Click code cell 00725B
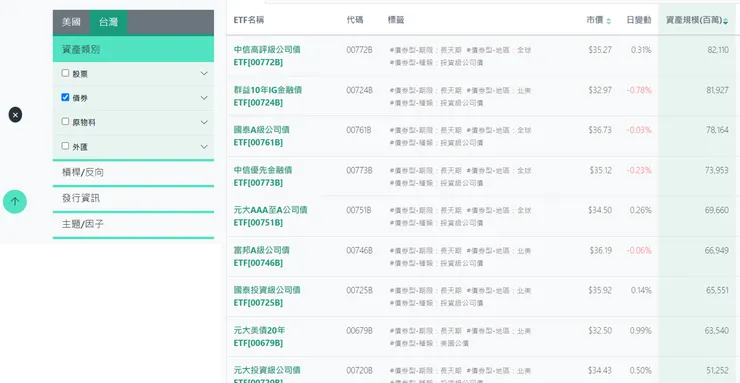The width and height of the screenshot is (740, 383). click(x=359, y=291)
